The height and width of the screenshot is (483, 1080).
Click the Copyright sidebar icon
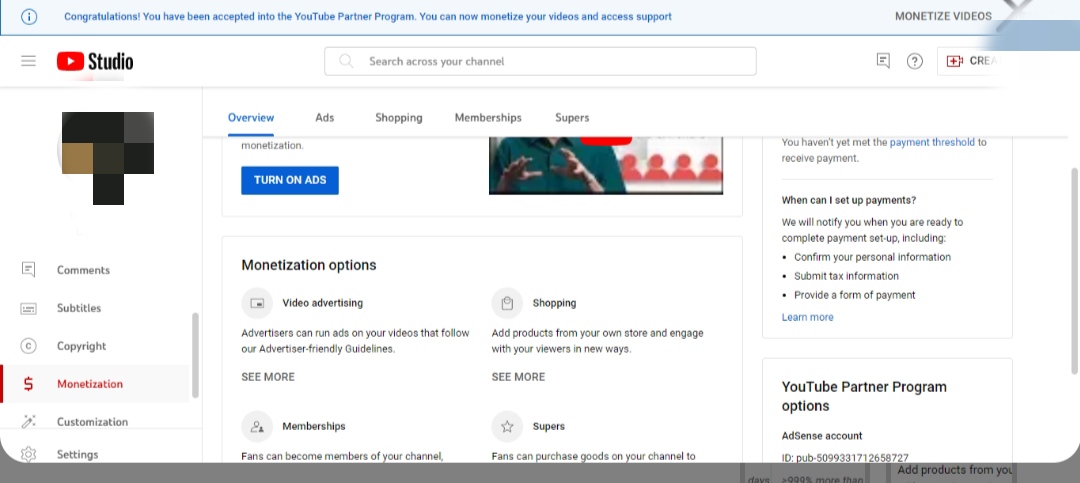pyautogui.click(x=28, y=346)
